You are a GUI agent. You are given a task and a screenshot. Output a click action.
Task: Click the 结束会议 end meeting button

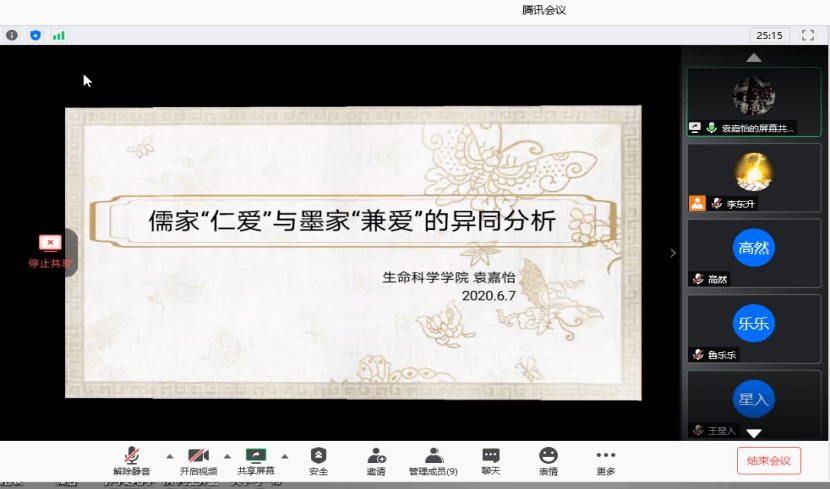click(x=768, y=460)
